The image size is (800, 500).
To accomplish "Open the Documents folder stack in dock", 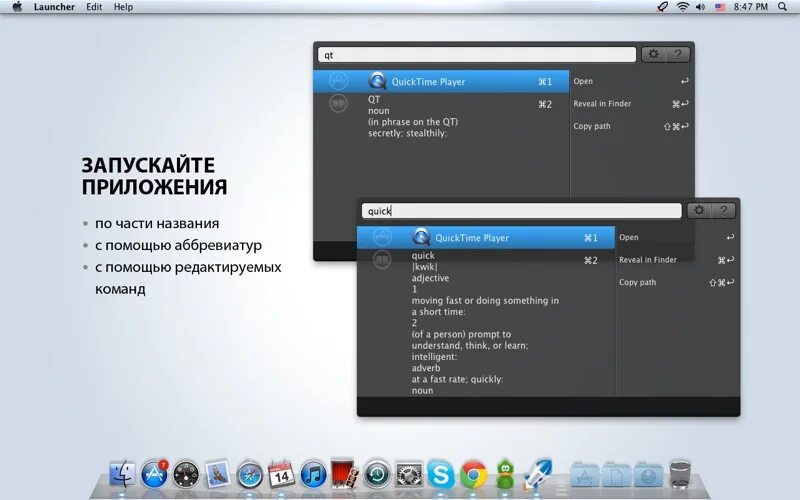I will (x=616, y=474).
